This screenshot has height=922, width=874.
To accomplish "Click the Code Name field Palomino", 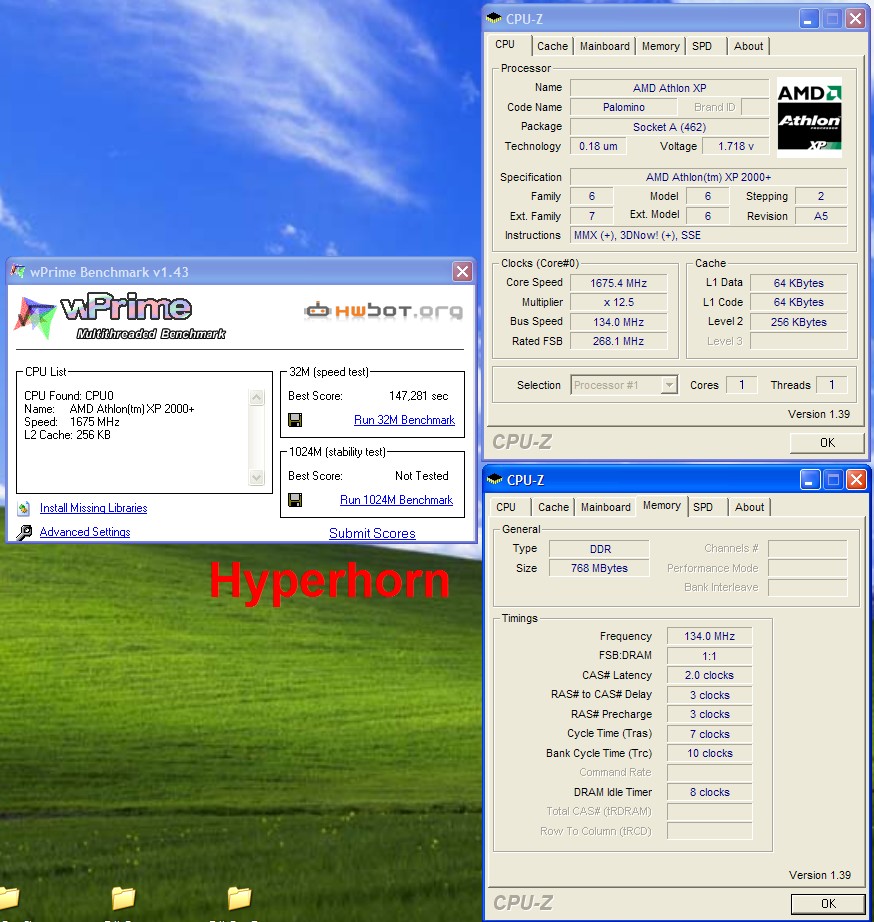I will tap(623, 107).
